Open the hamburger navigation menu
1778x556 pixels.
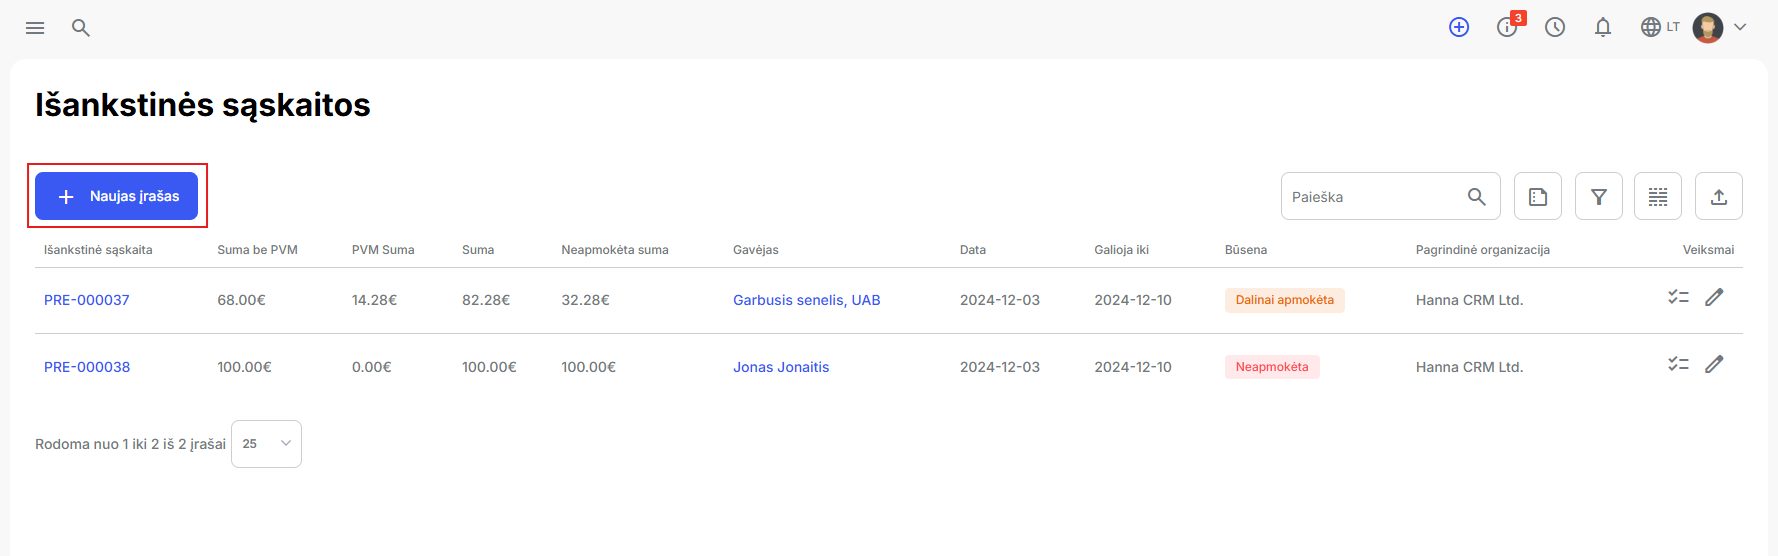[x=35, y=28]
